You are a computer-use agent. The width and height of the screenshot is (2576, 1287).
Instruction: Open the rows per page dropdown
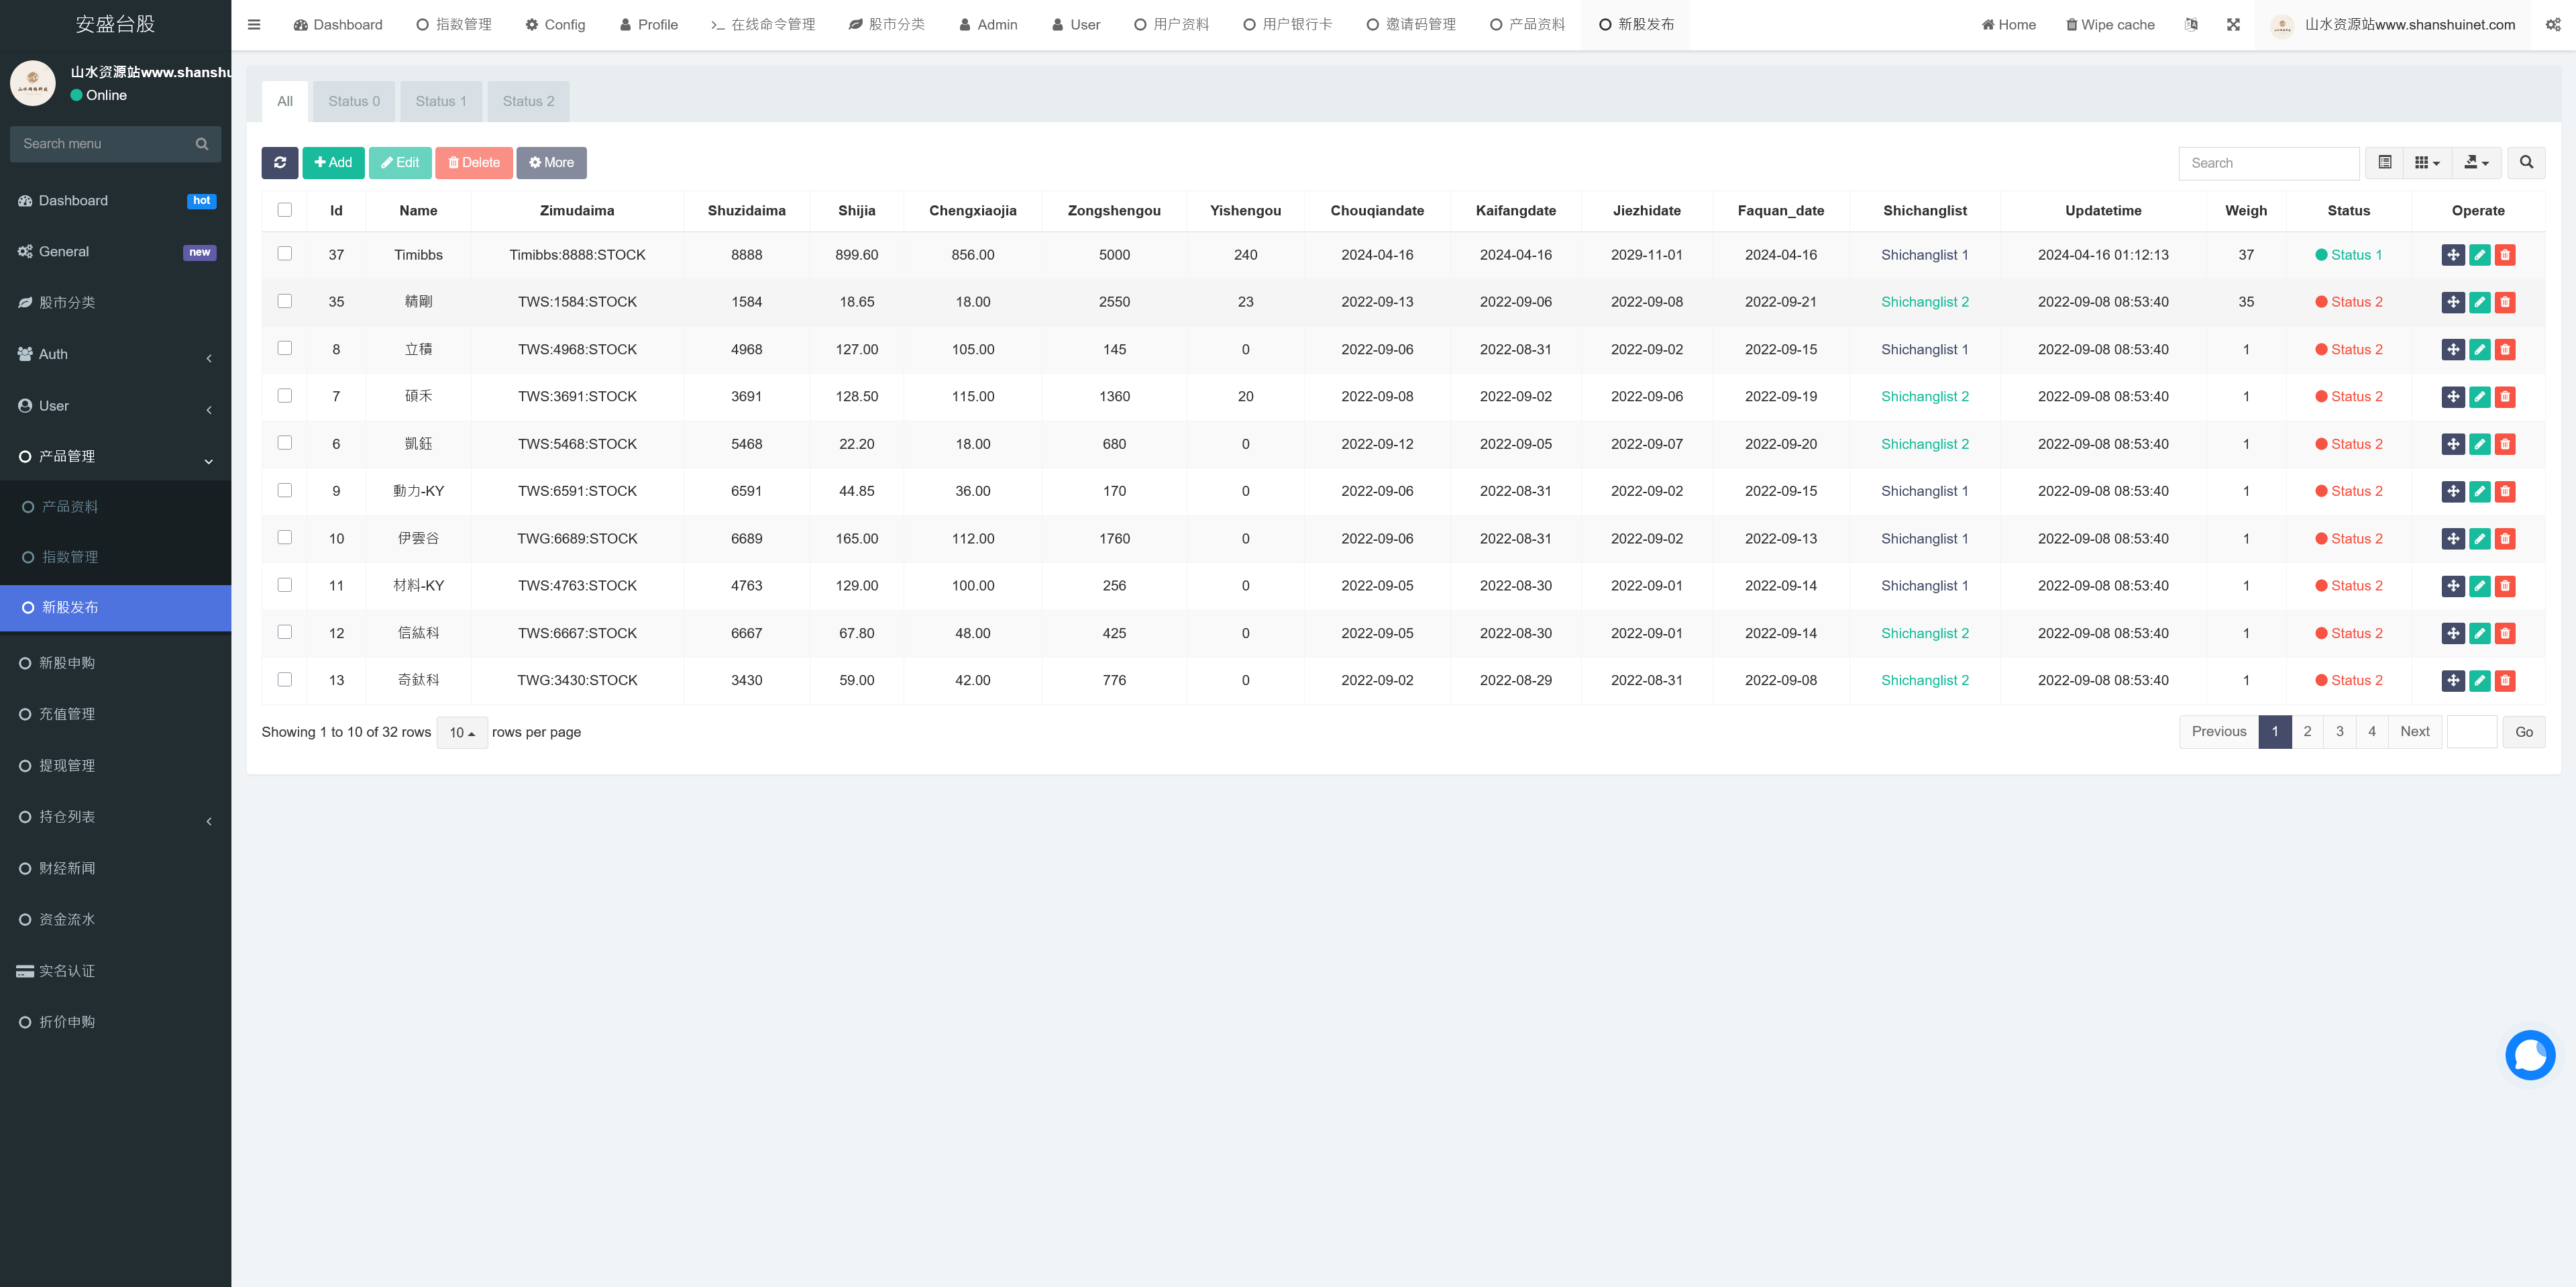462,732
